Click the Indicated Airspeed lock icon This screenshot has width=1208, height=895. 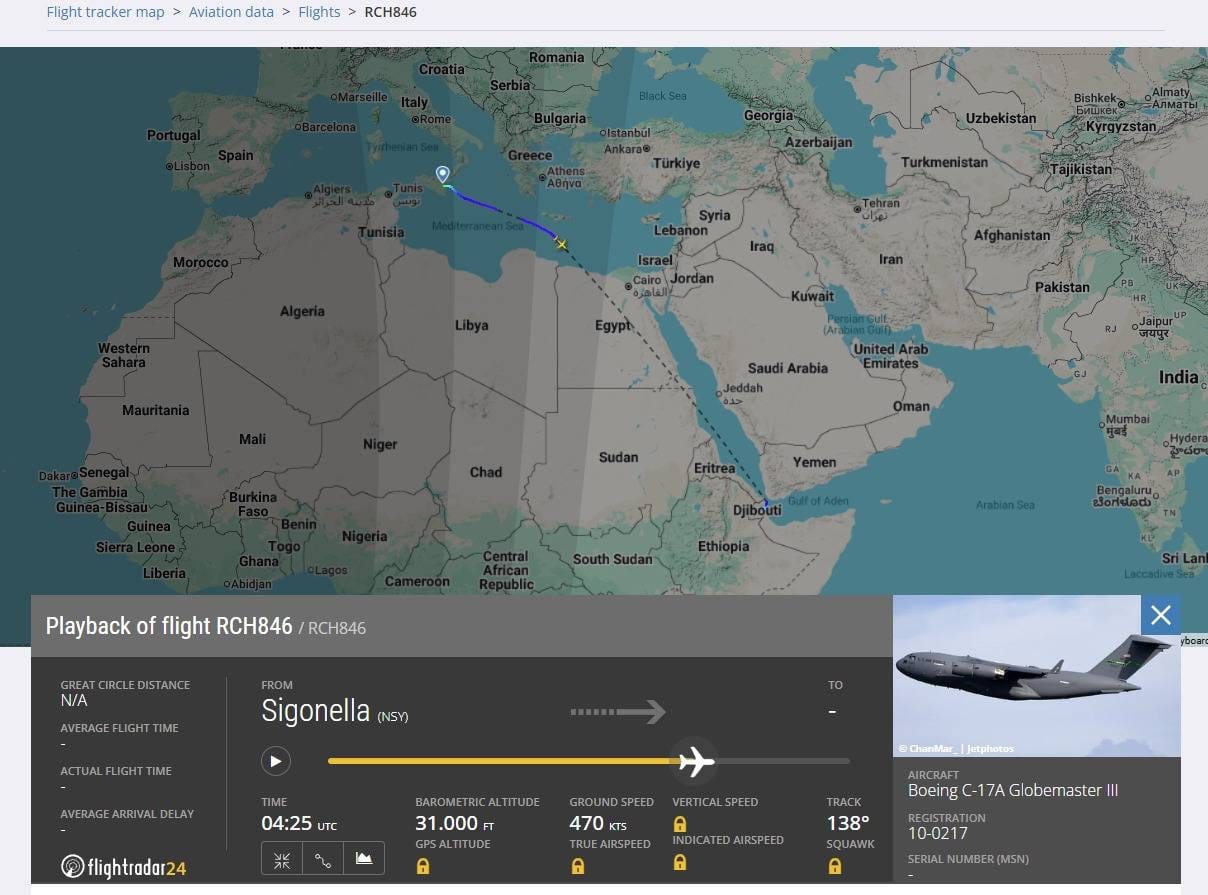pos(680,862)
